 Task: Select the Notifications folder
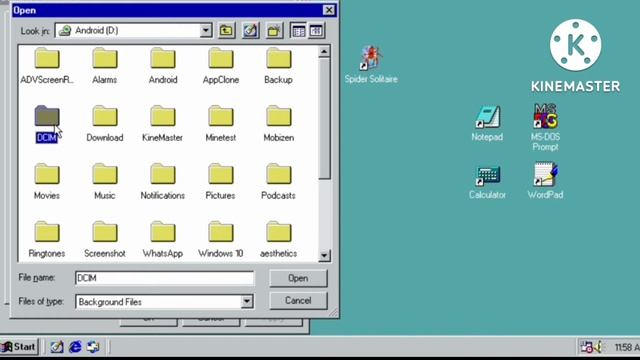[x=162, y=182]
